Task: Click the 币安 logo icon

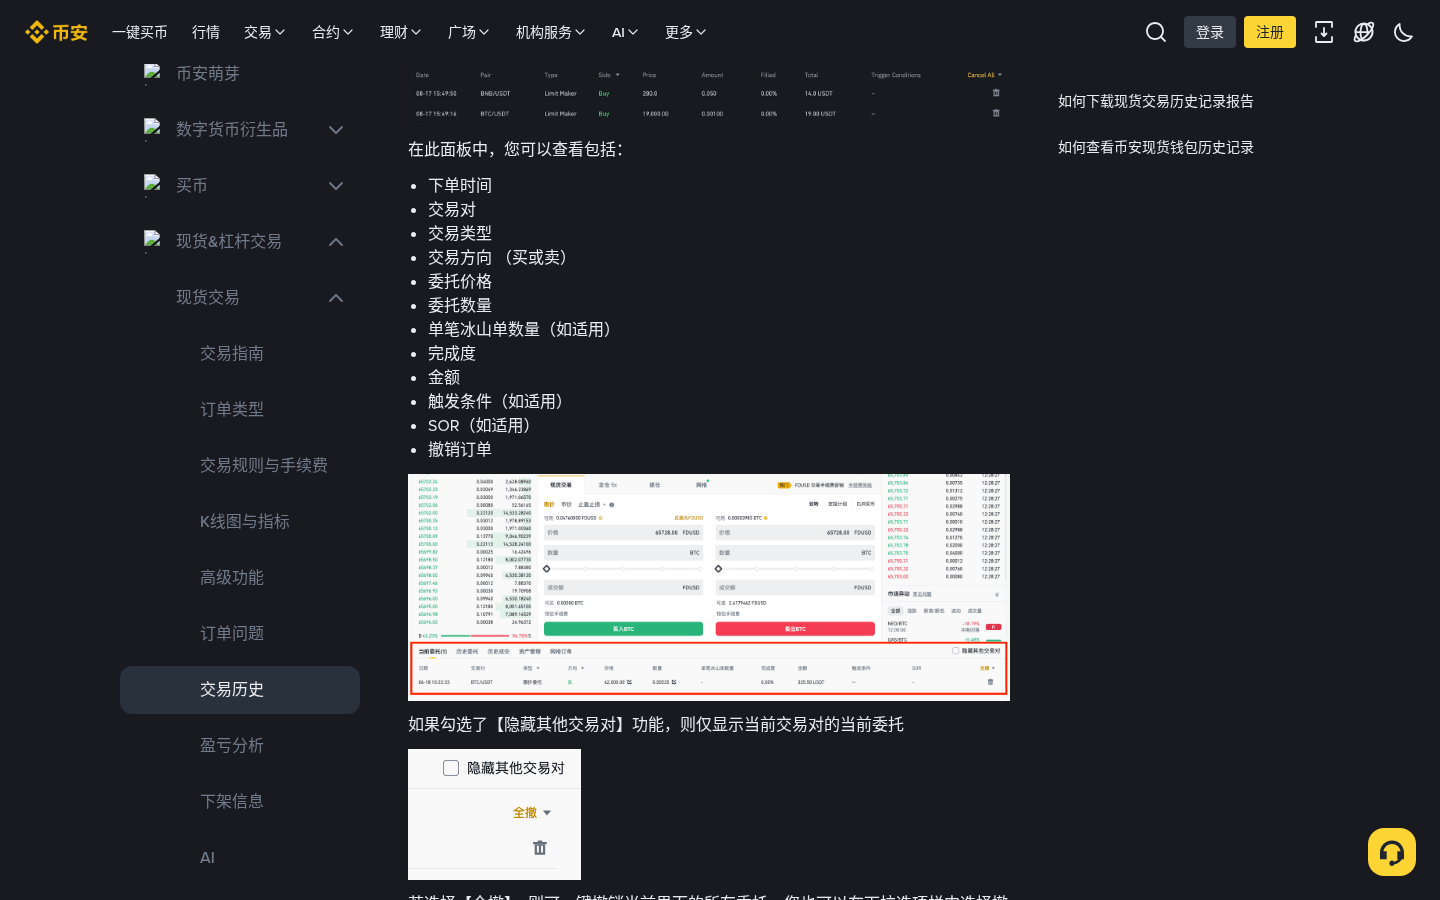Action: (56, 32)
